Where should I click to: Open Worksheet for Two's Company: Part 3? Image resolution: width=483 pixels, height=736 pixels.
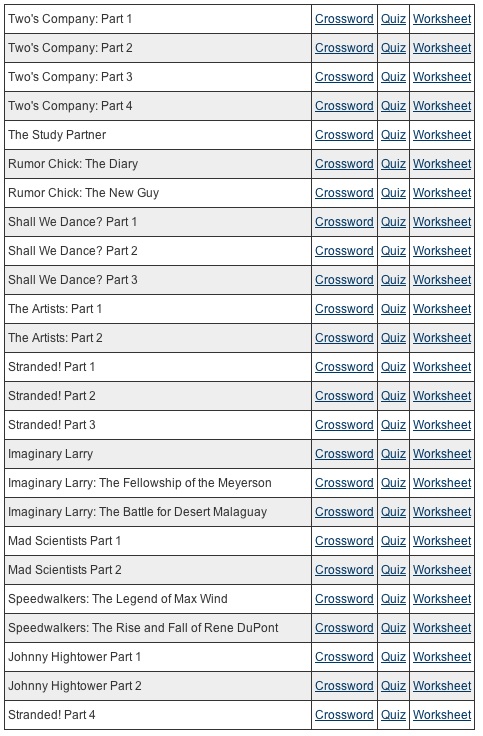coord(442,77)
